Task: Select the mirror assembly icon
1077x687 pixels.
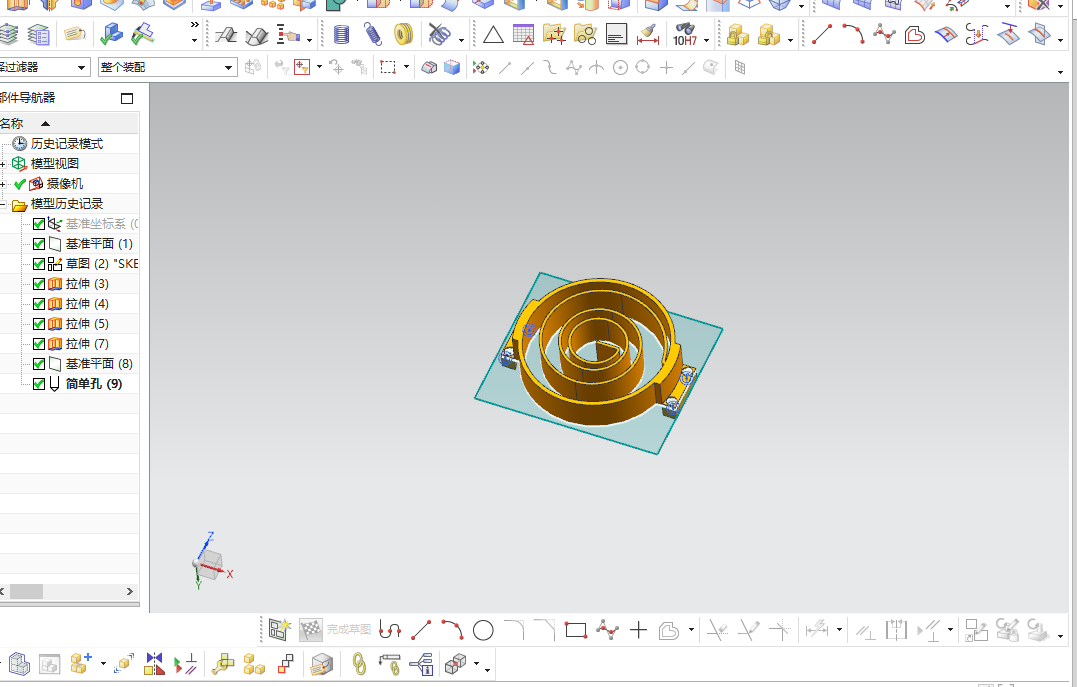Action: point(155,664)
